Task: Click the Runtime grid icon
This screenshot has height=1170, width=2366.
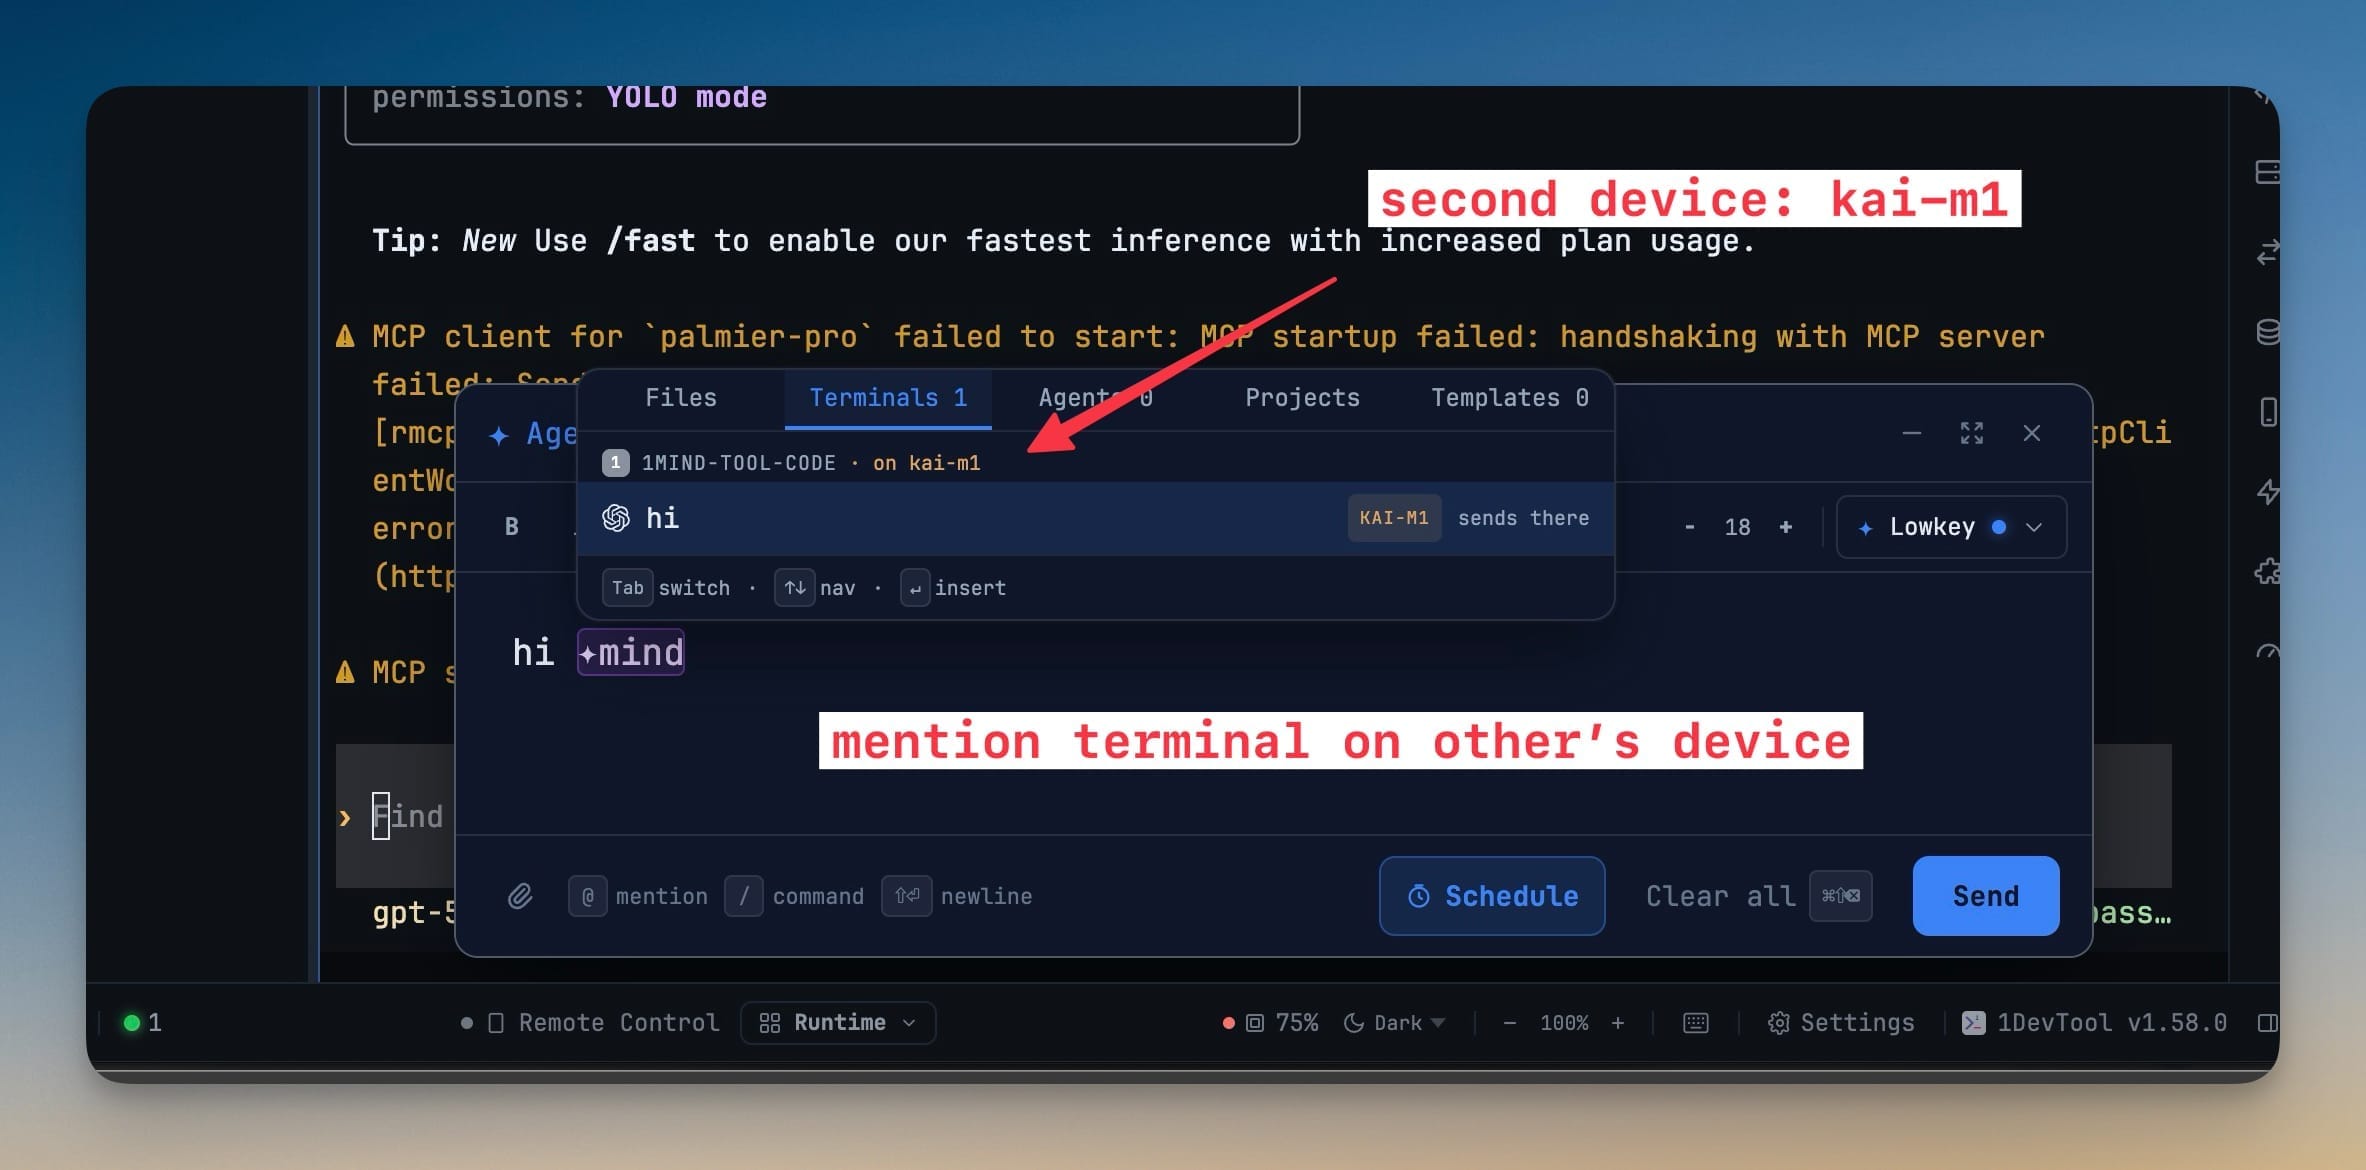Action: coord(769,1023)
